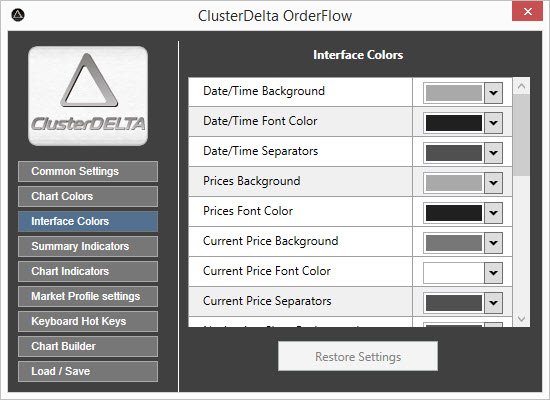Open Chart Indicators section
Viewport: 550px width, 400px height.
pos(88,271)
